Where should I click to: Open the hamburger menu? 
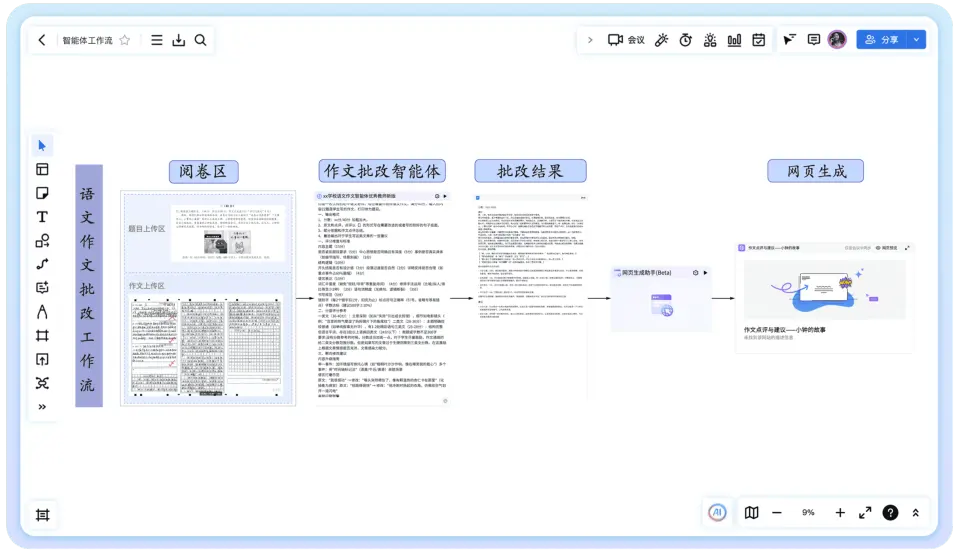[x=157, y=40]
